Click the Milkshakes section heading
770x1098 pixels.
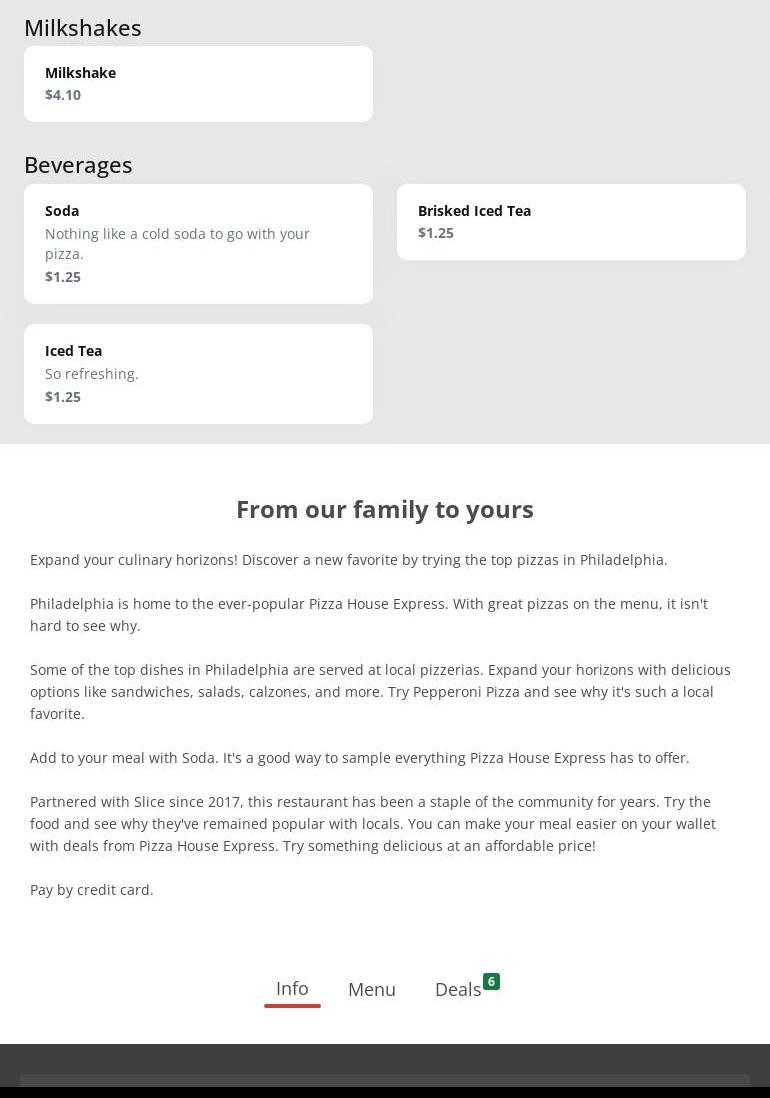83,28
